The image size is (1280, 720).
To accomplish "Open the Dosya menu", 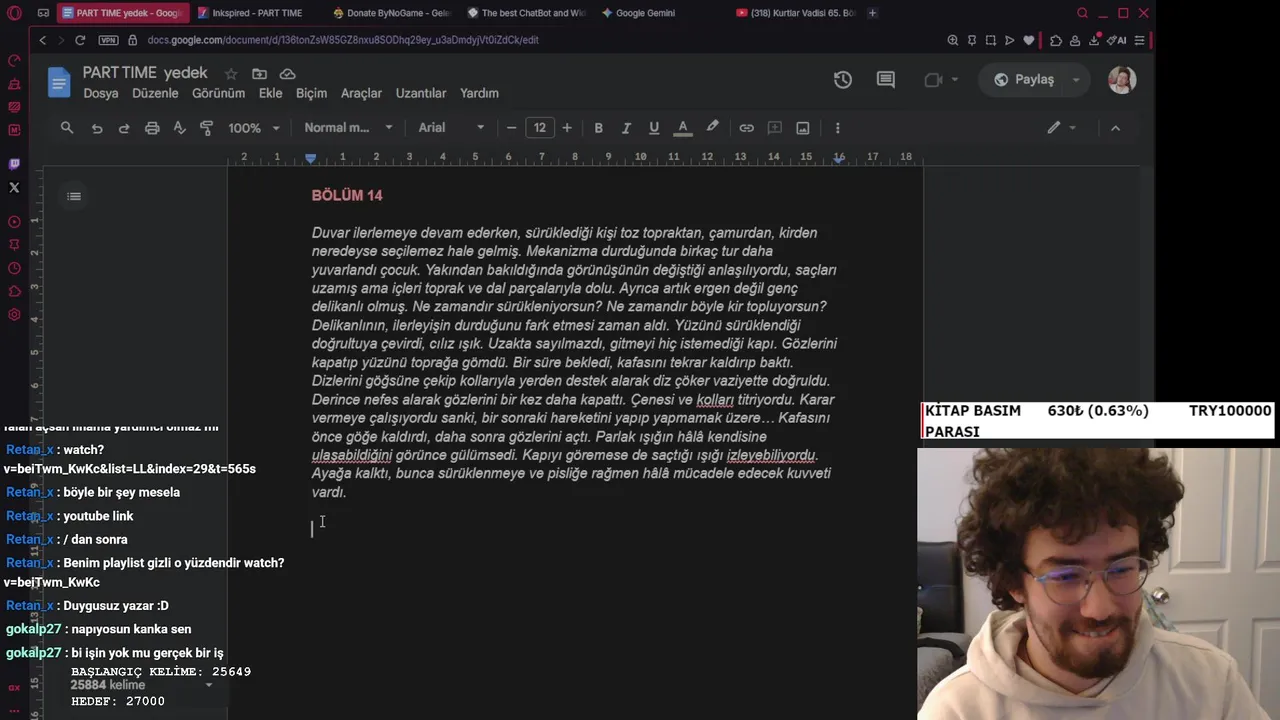I will click(x=101, y=93).
